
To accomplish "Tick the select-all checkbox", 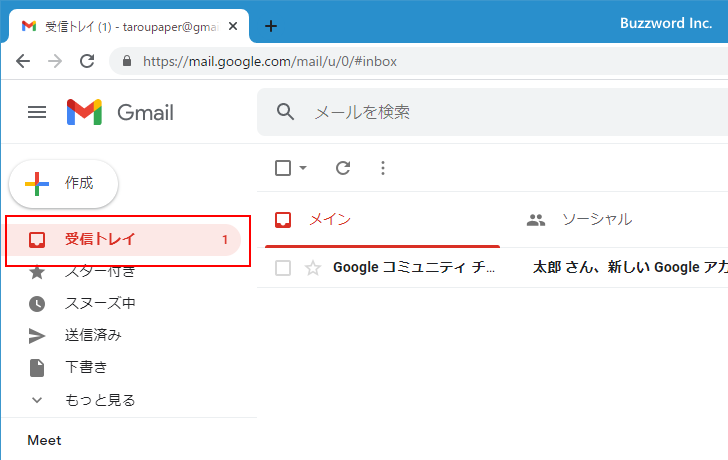I will coord(283,168).
